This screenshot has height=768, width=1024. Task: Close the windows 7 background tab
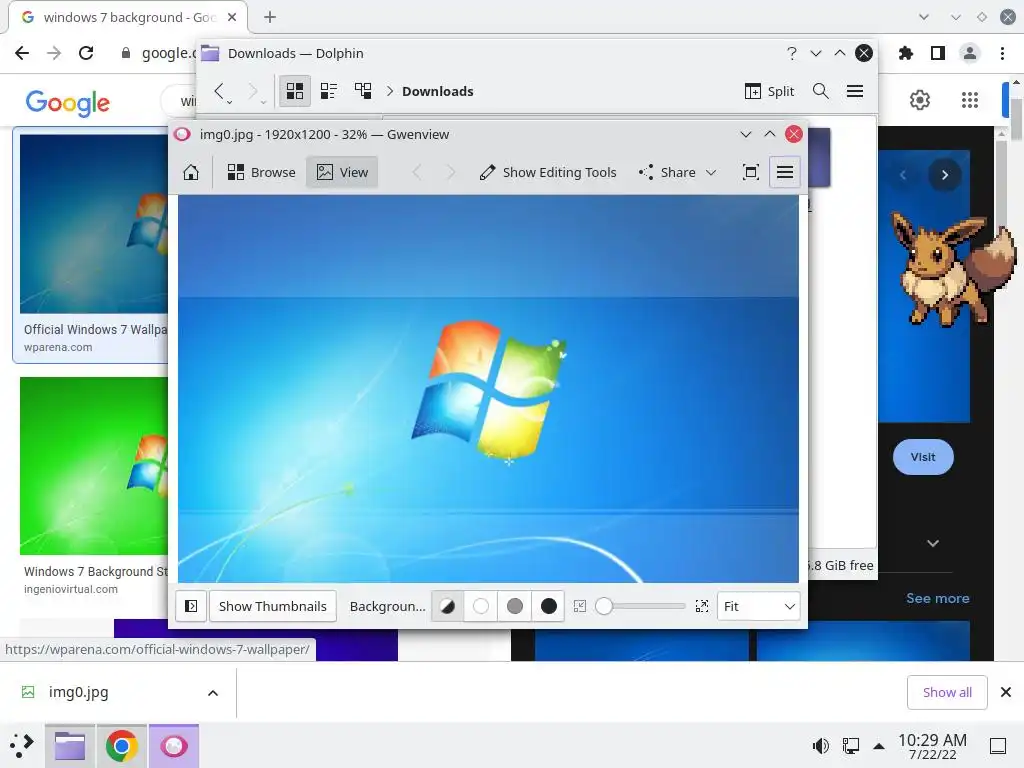coord(232,17)
